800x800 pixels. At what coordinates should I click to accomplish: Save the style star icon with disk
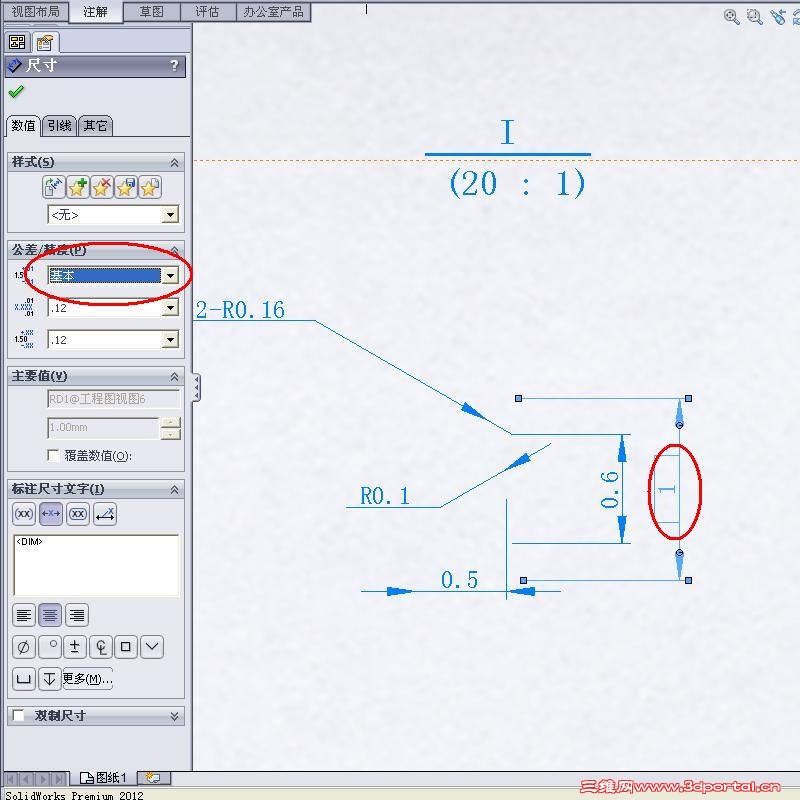pos(126,187)
